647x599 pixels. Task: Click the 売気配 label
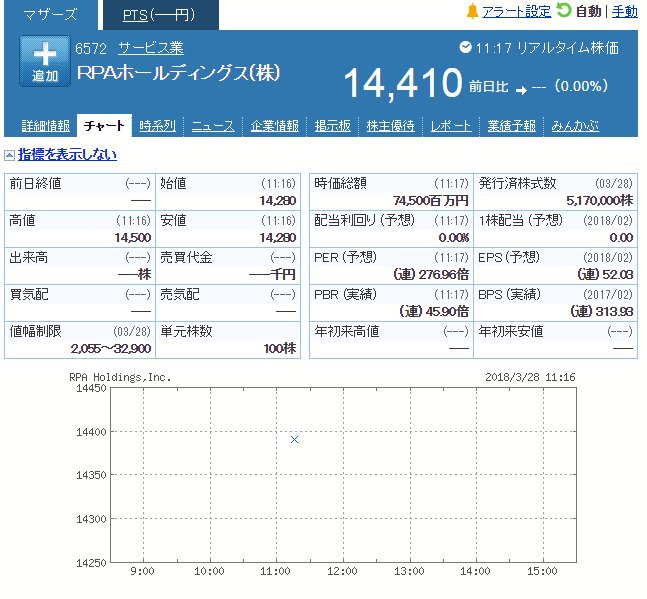tap(180, 295)
